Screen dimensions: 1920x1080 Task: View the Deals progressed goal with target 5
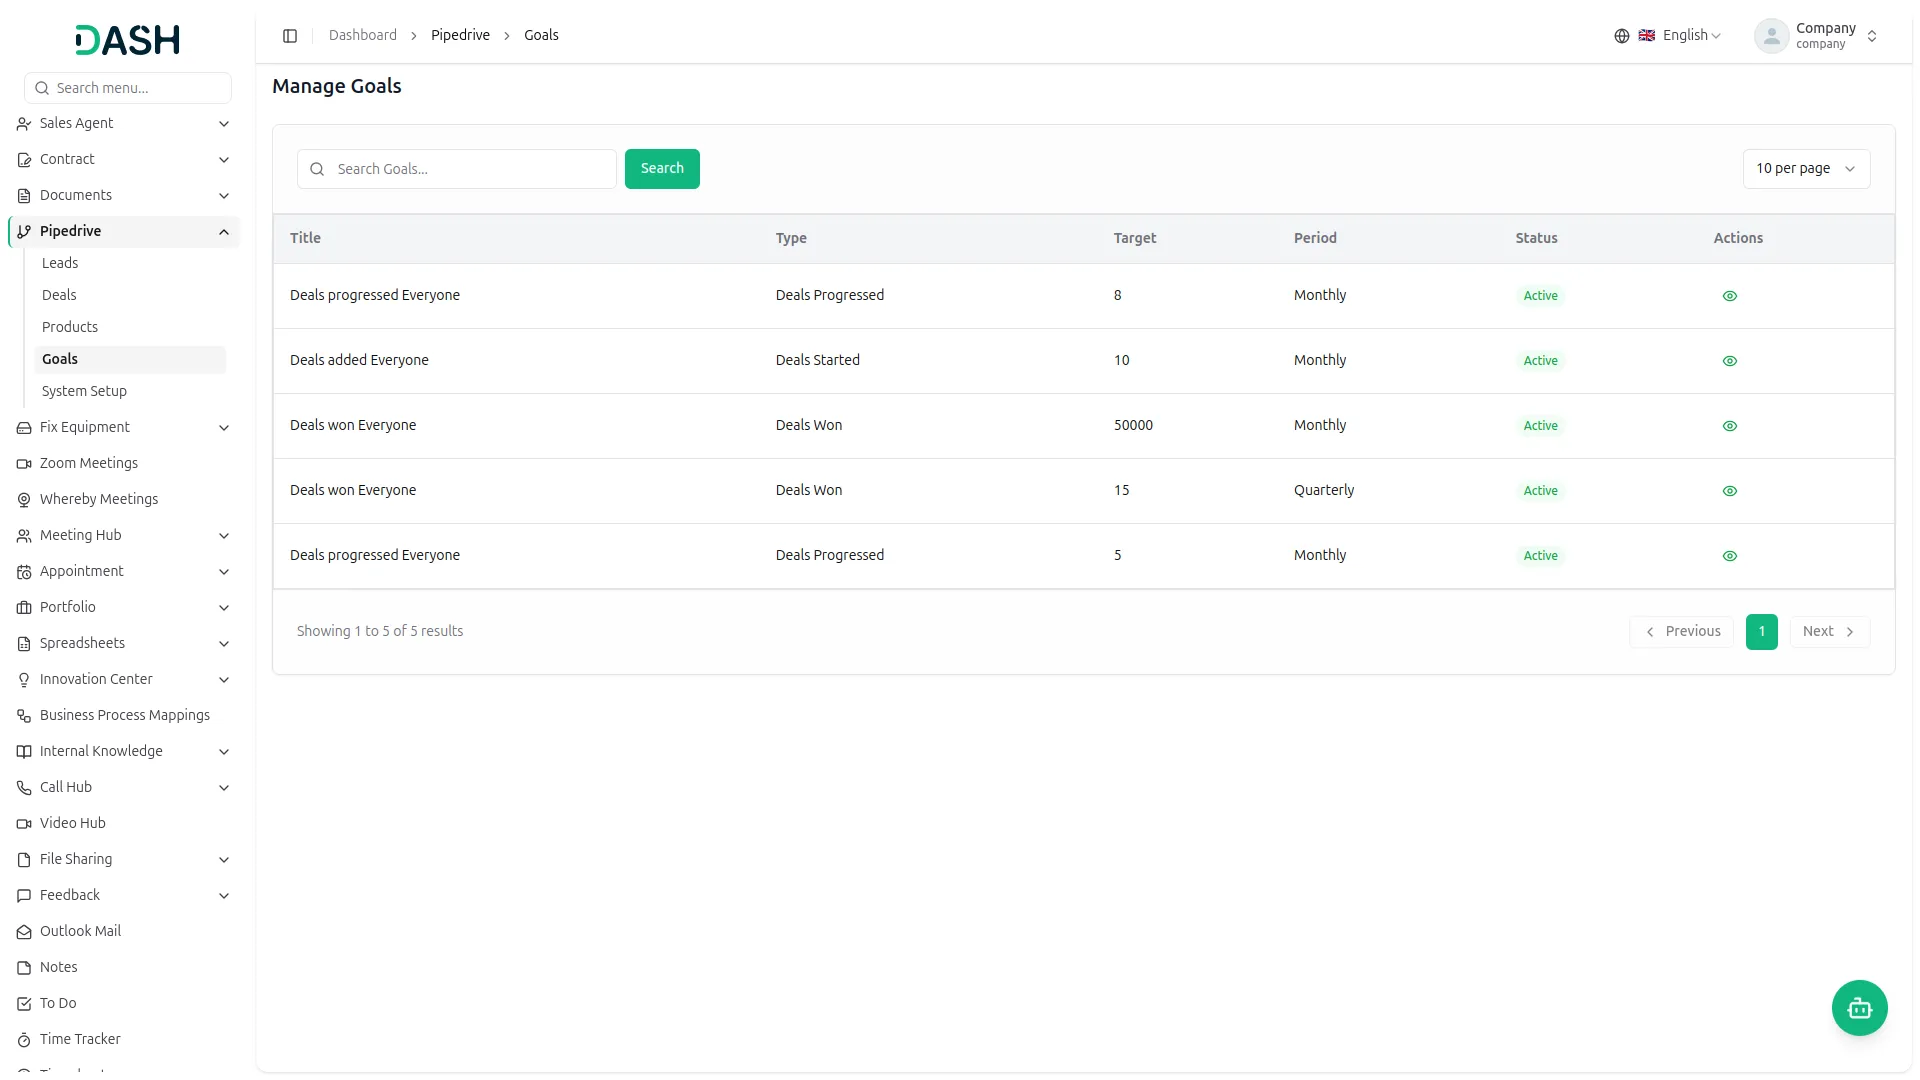(1729, 556)
